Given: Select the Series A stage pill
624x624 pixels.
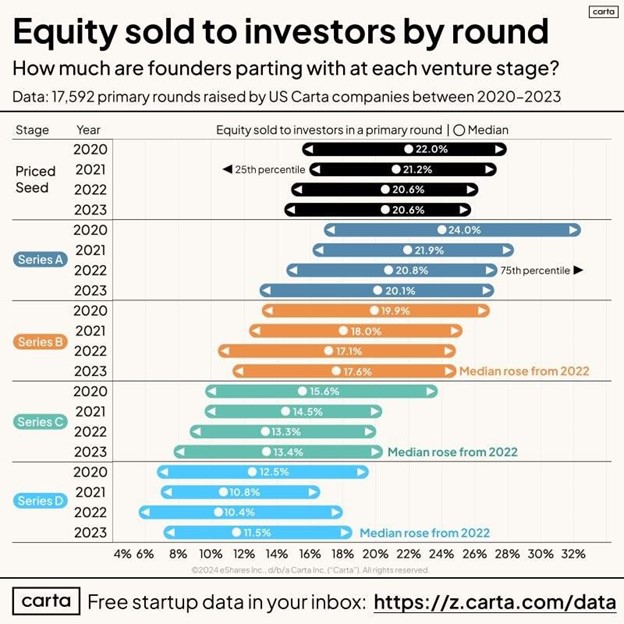Looking at the screenshot, I should (x=41, y=260).
